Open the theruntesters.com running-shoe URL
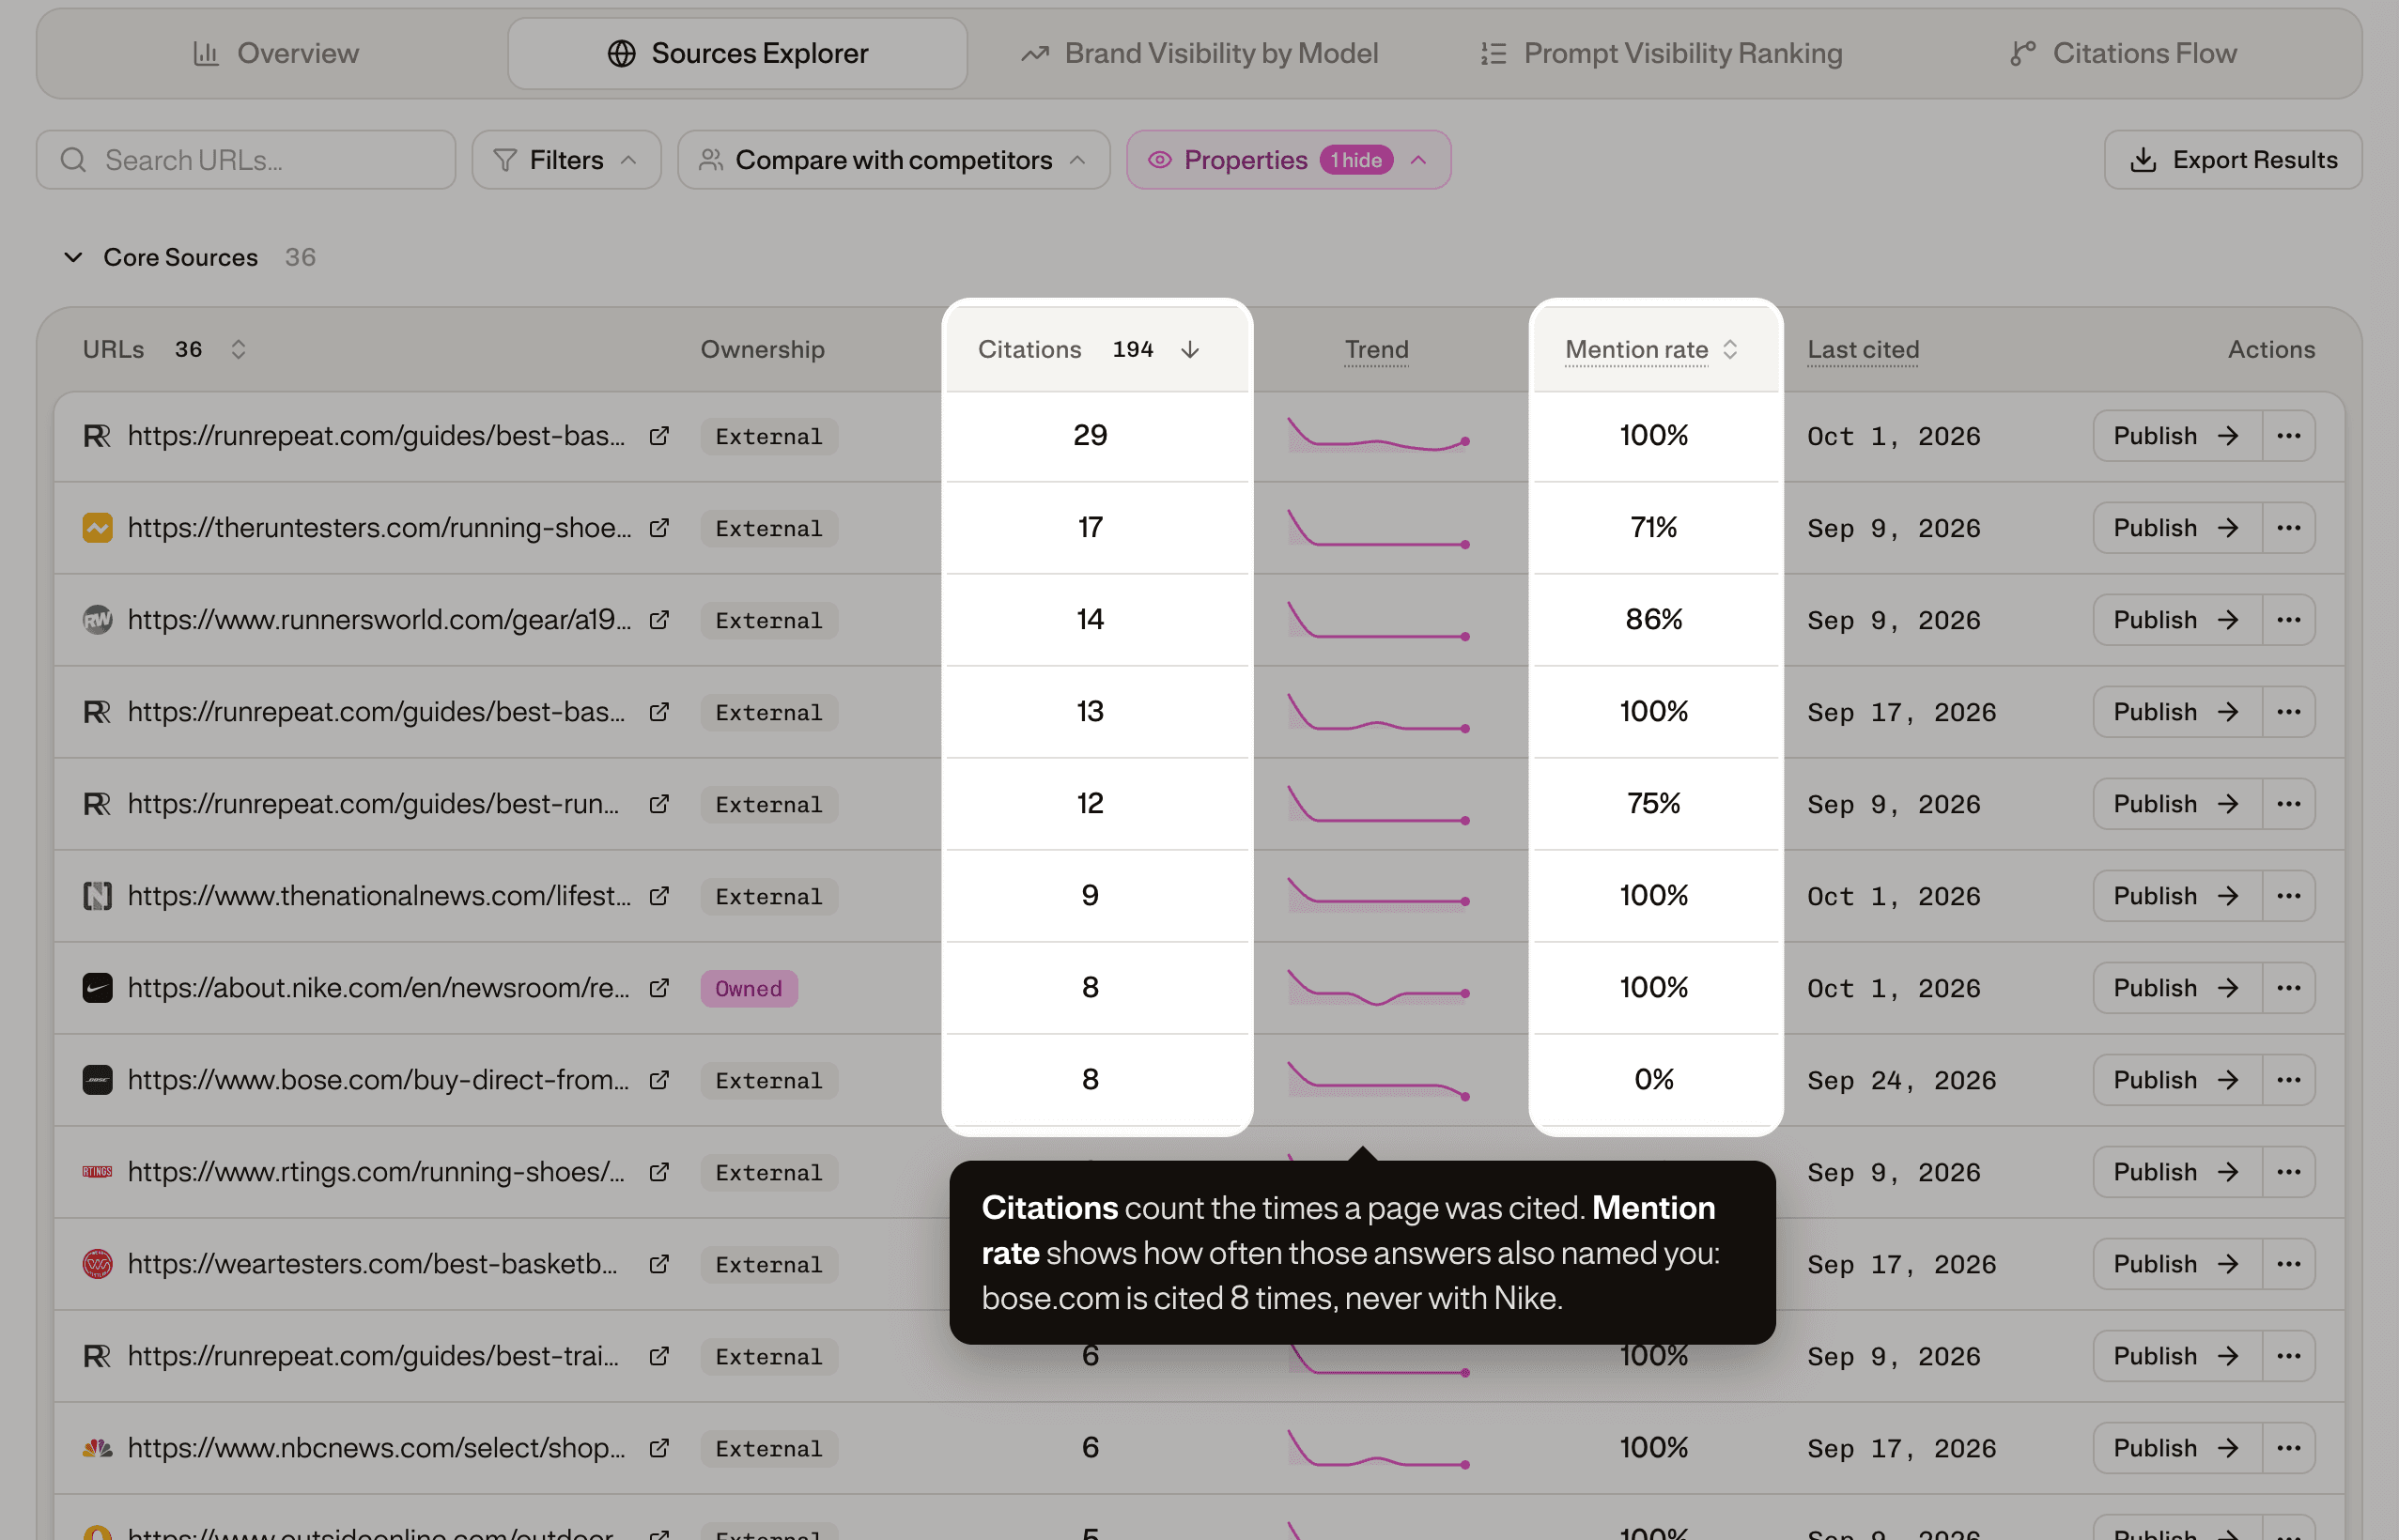The height and width of the screenshot is (1540, 2399). point(379,528)
